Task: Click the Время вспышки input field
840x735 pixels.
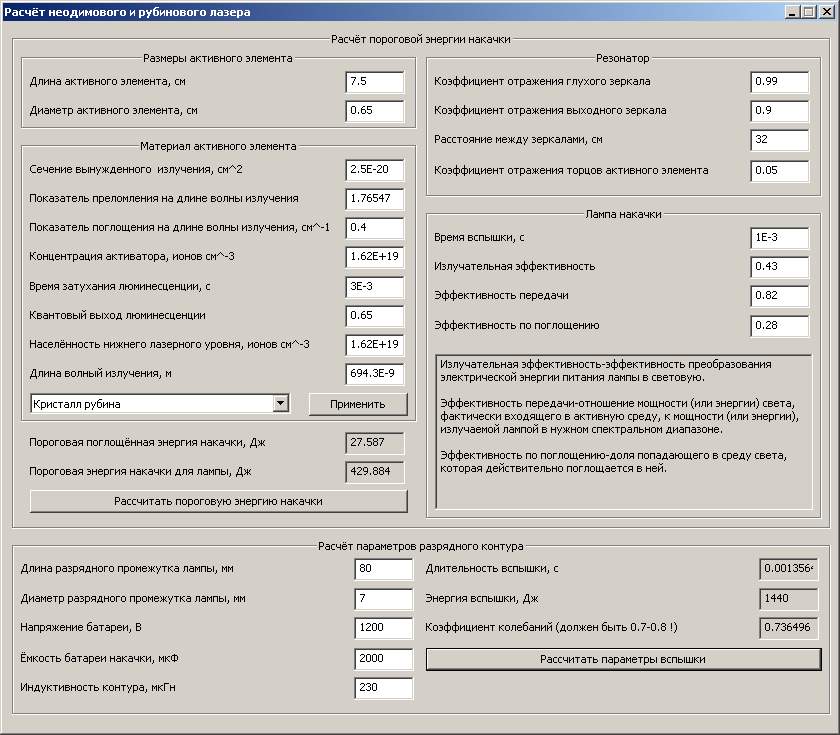Action: pyautogui.click(x=779, y=238)
